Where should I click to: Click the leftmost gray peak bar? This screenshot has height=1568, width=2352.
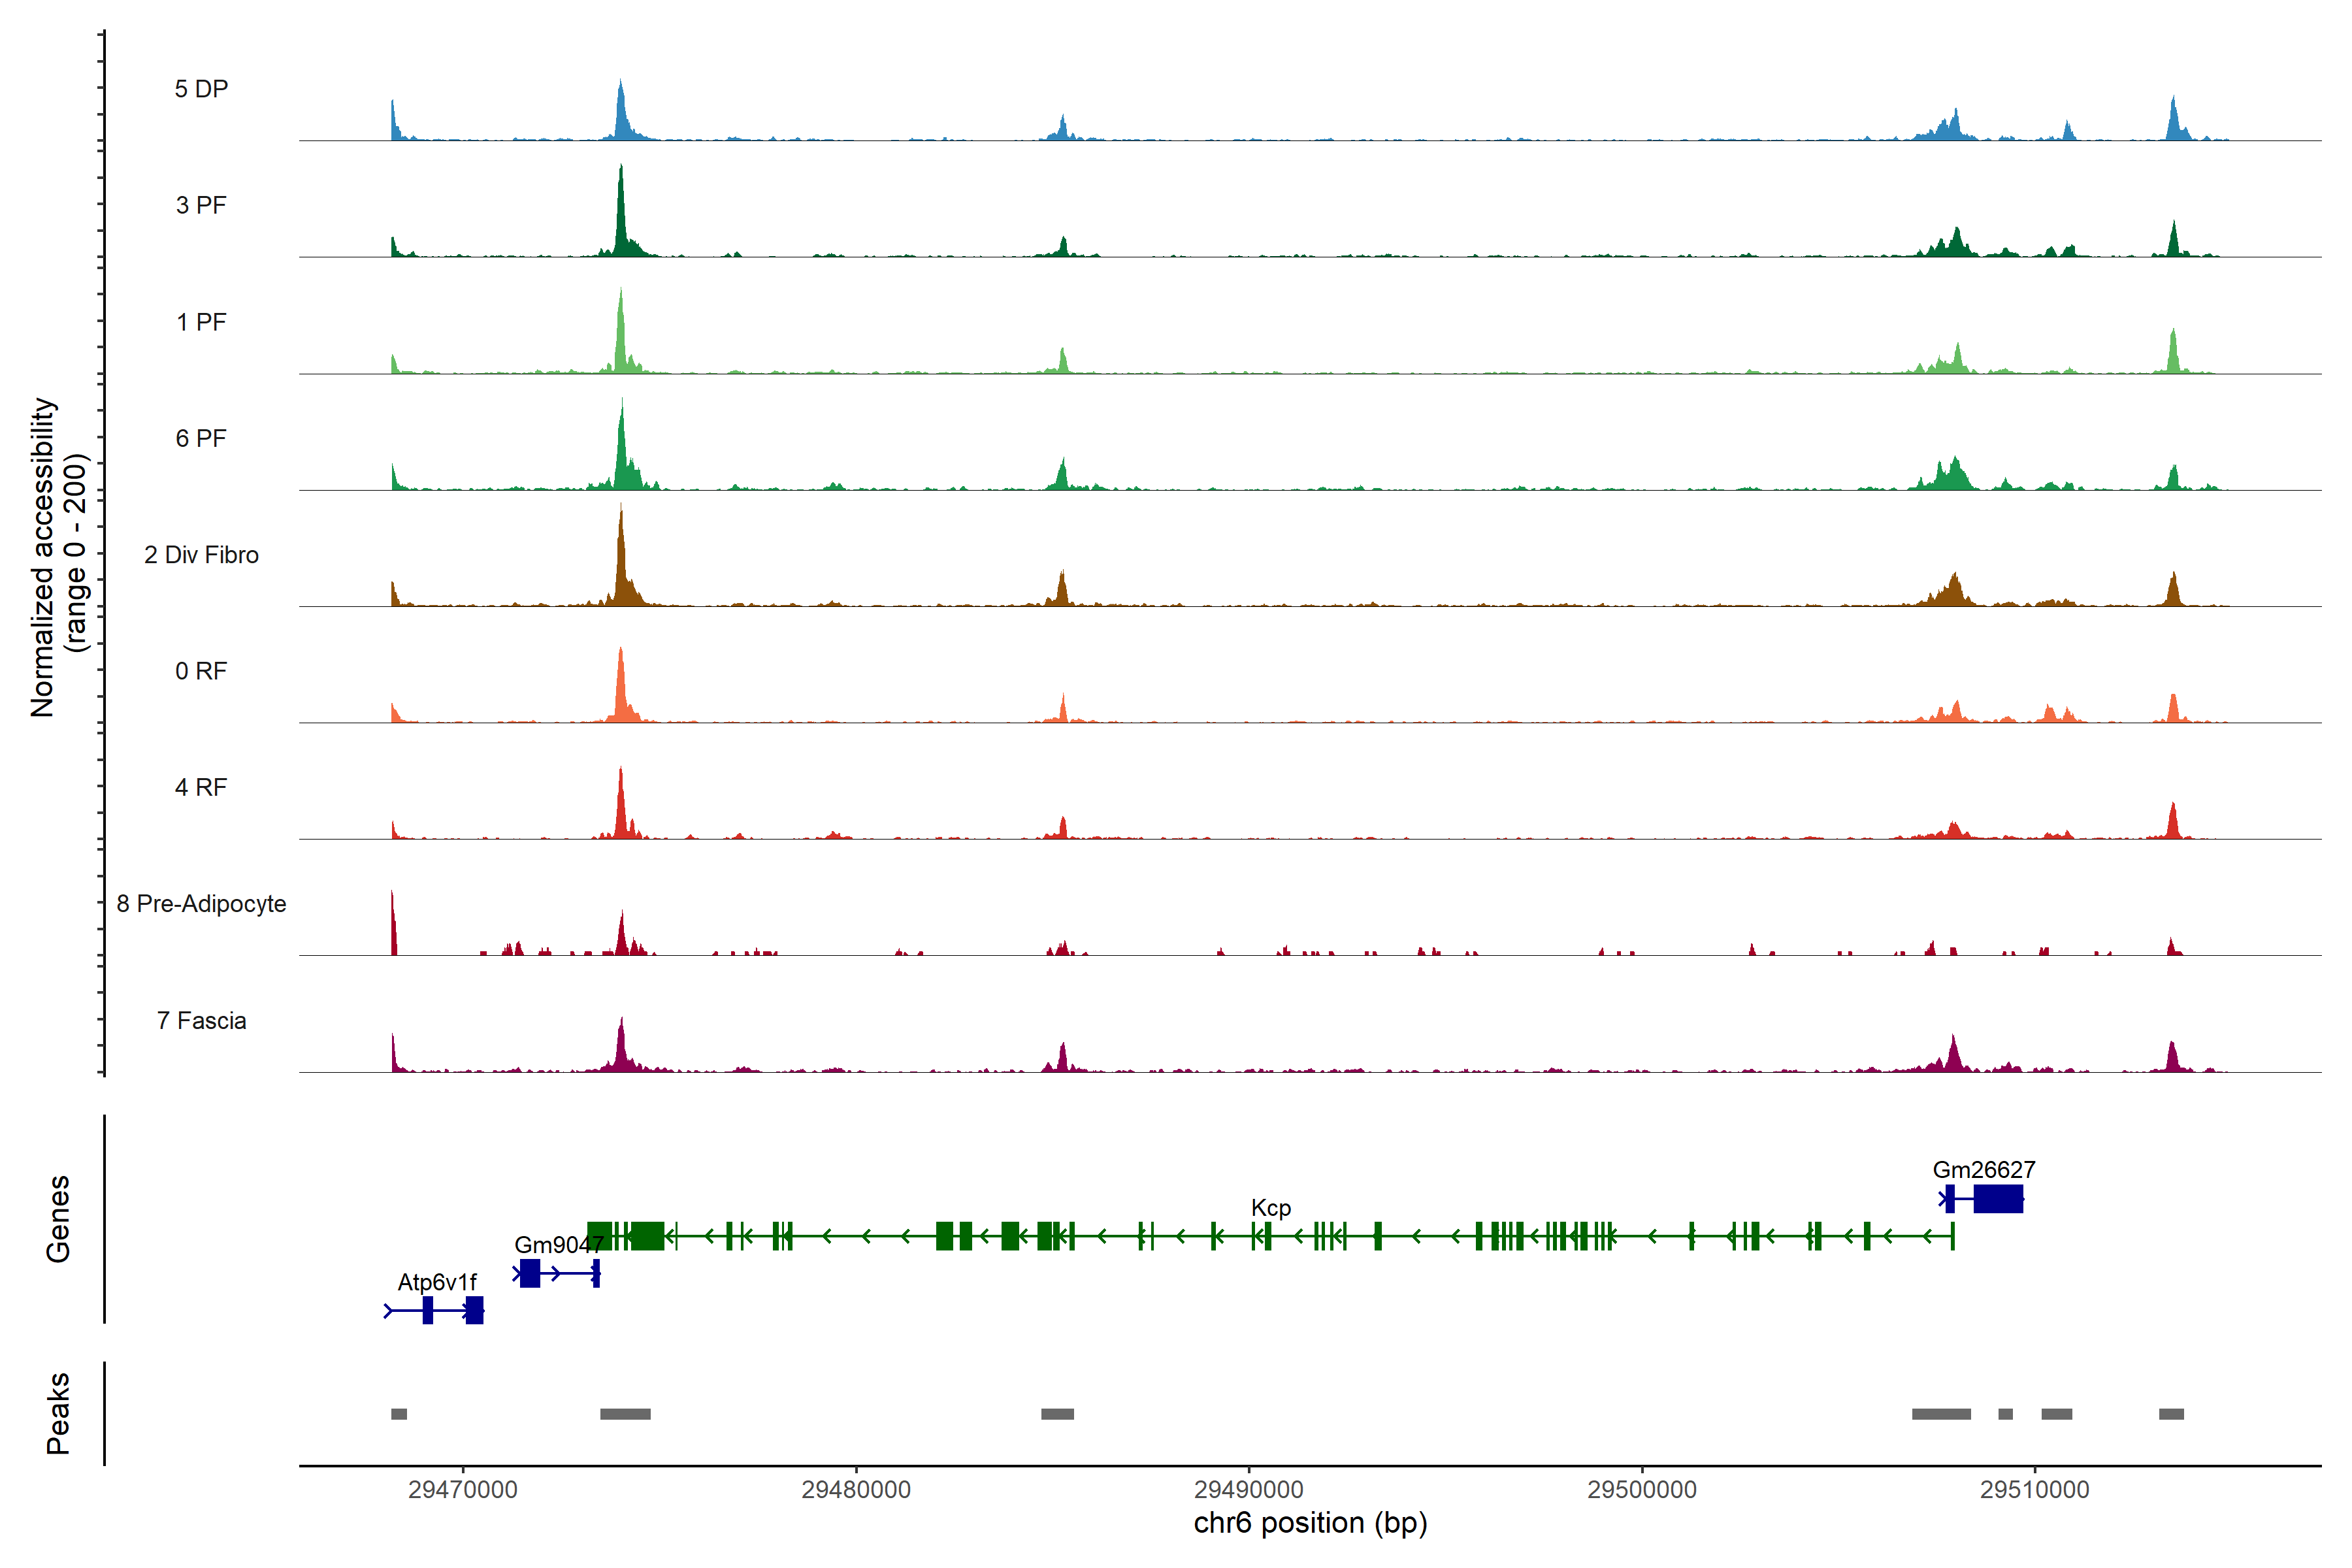(399, 1414)
